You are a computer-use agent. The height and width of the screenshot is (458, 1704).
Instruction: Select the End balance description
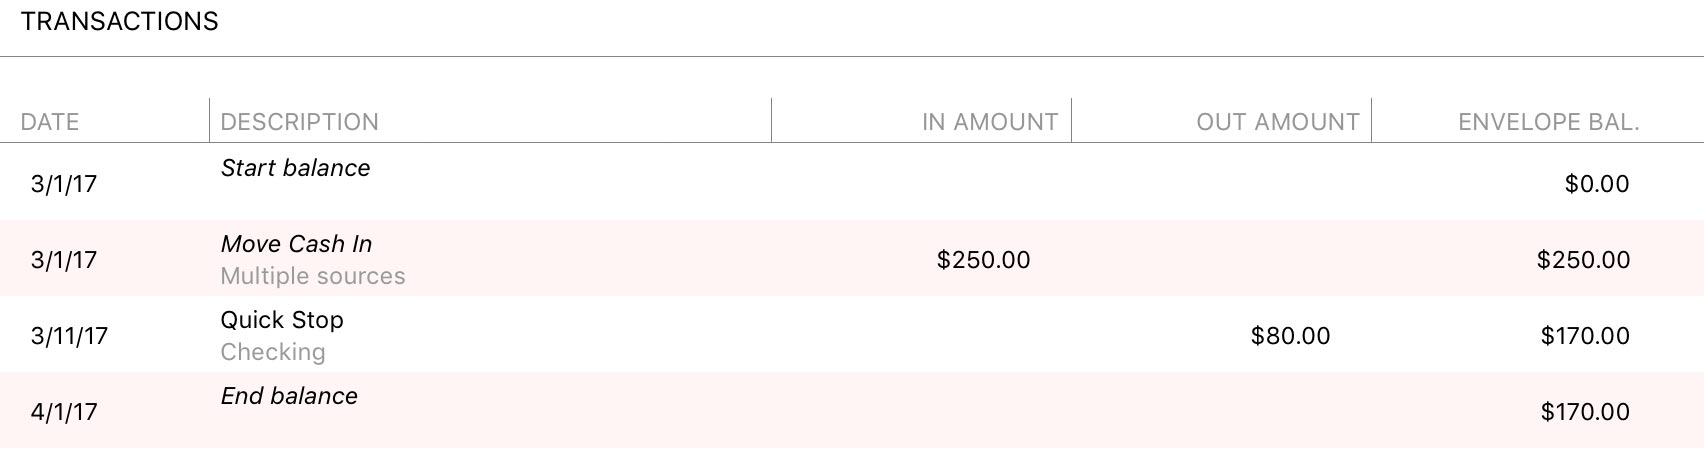tap(289, 396)
